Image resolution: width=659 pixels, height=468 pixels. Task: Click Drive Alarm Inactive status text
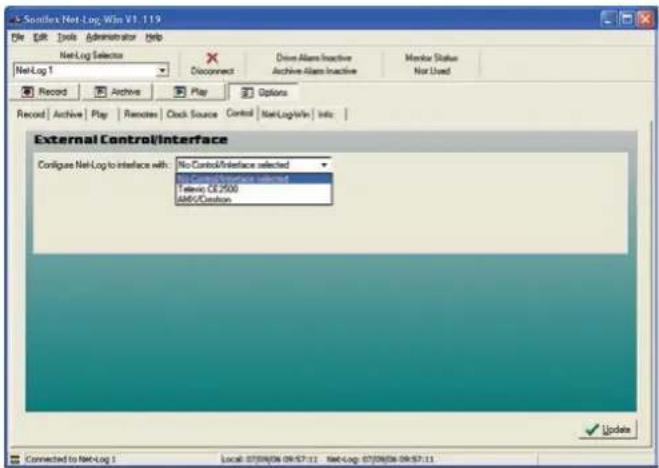314,58
